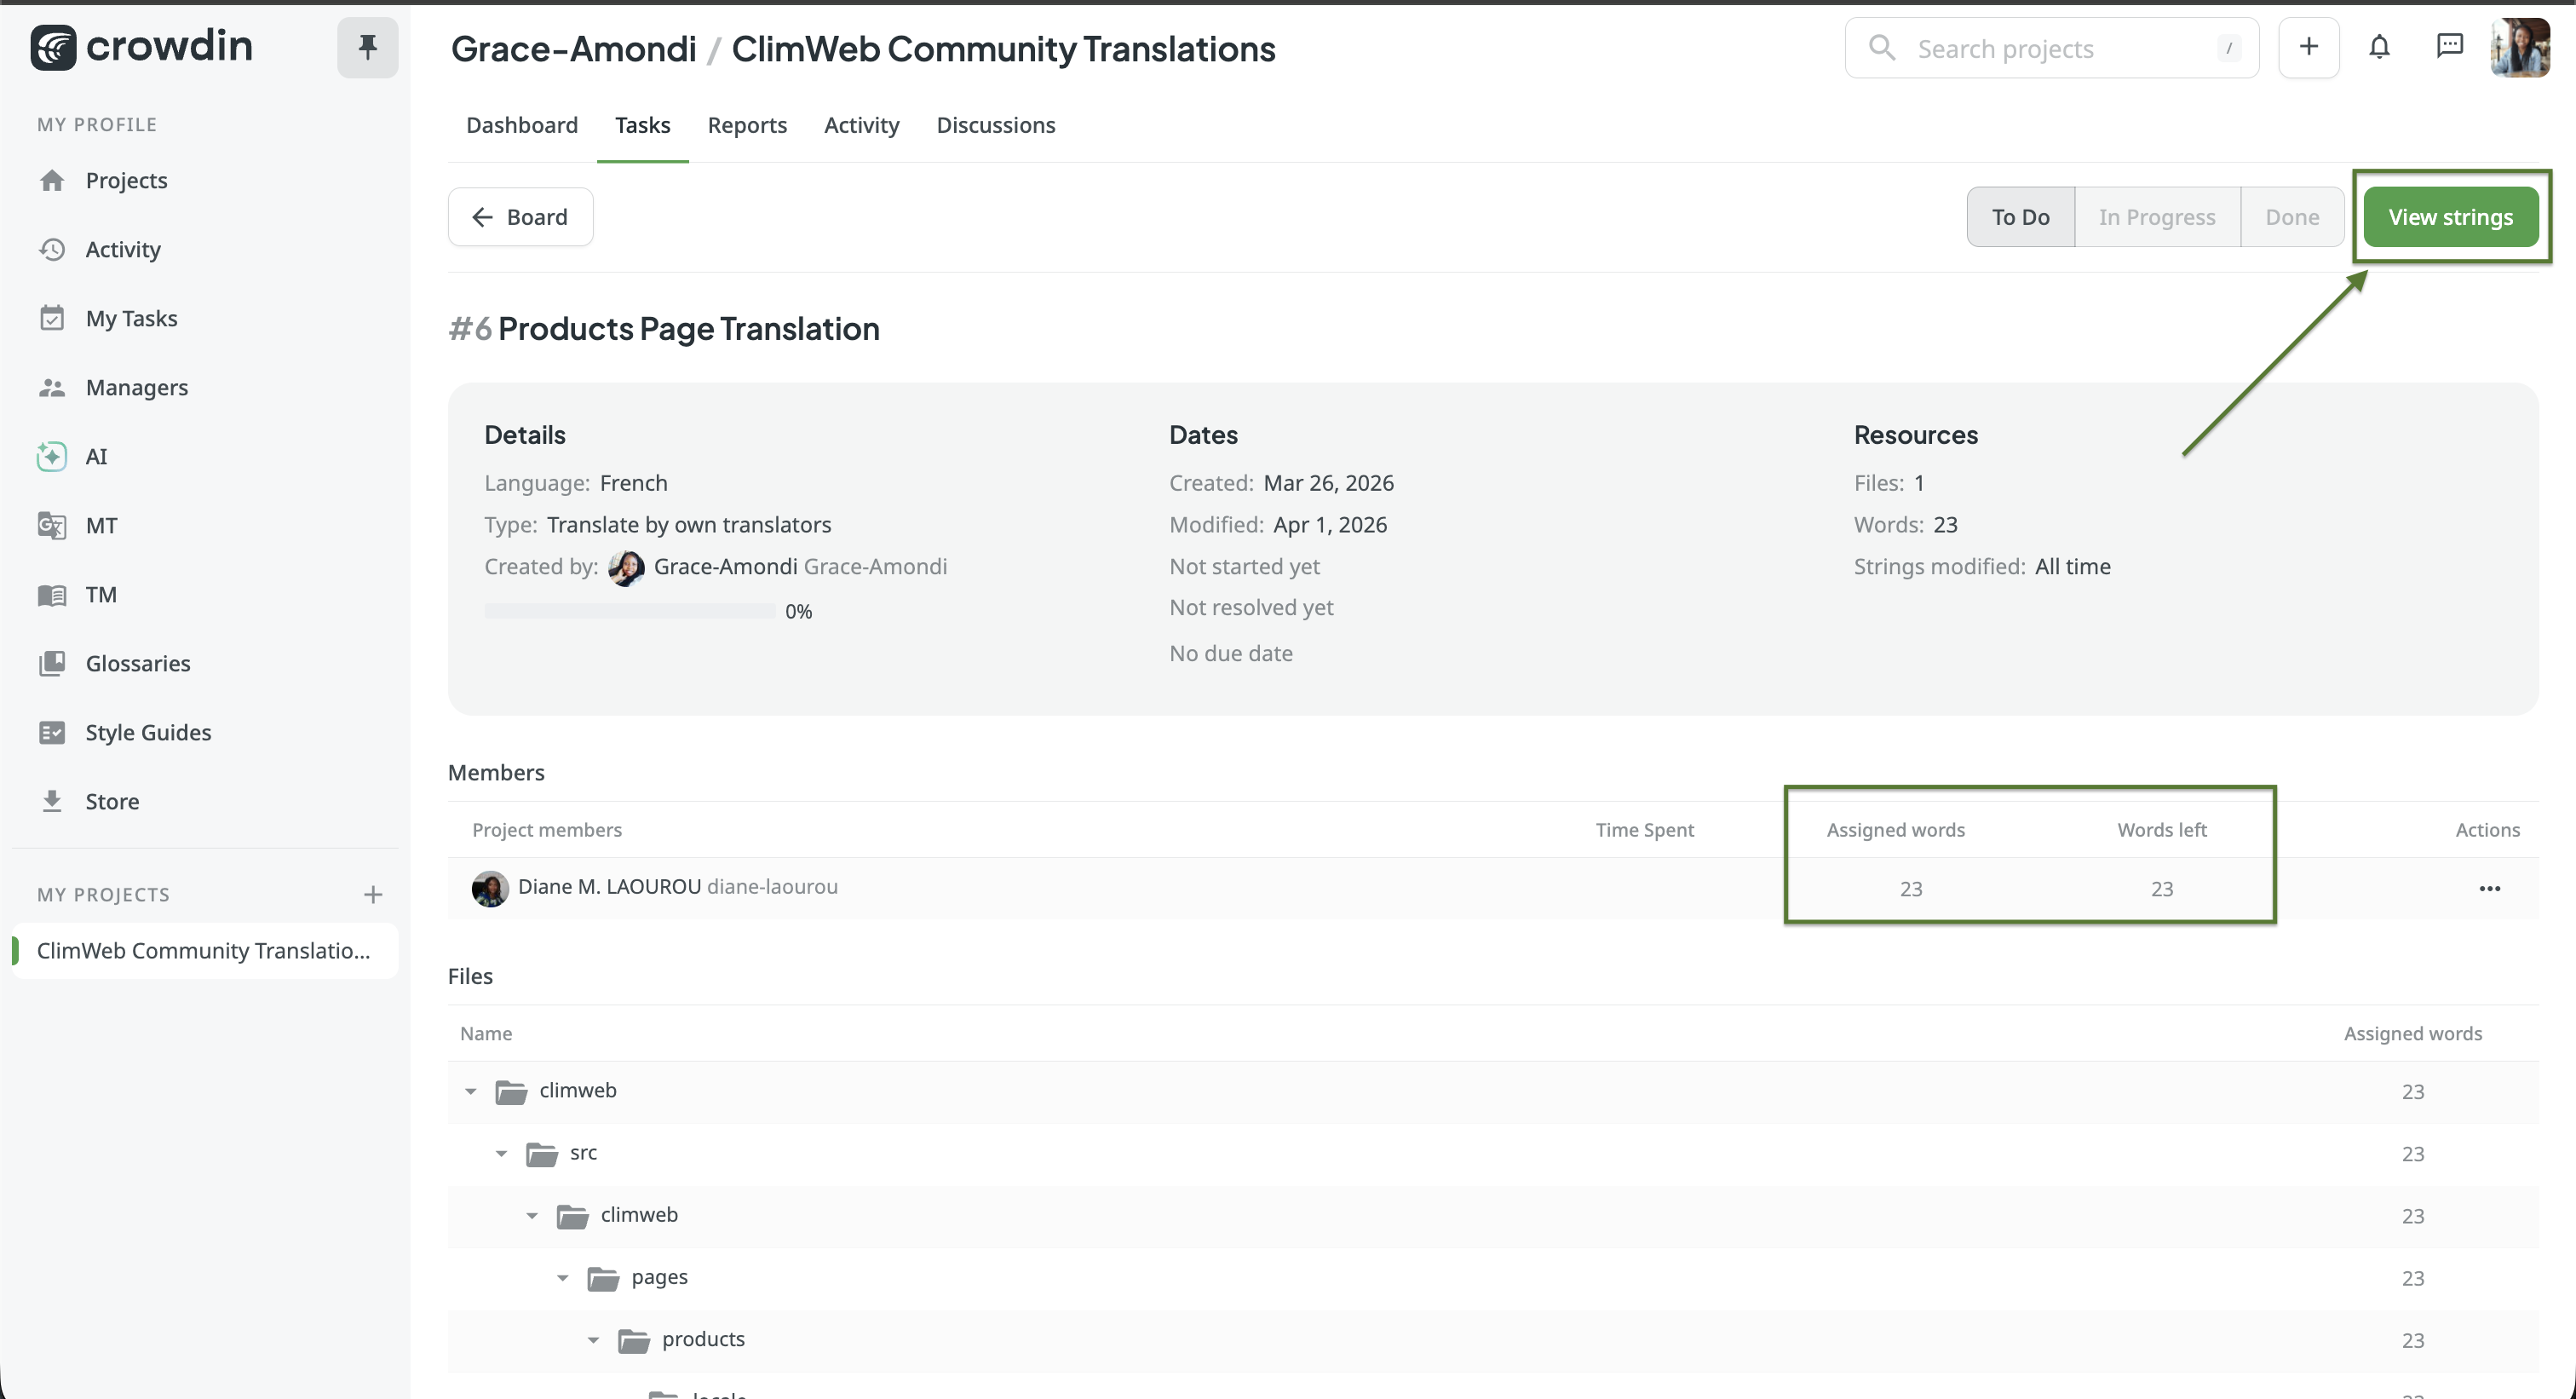Set task status to Done
Viewport: 2576px width, 1399px height.
pyautogui.click(x=2292, y=217)
